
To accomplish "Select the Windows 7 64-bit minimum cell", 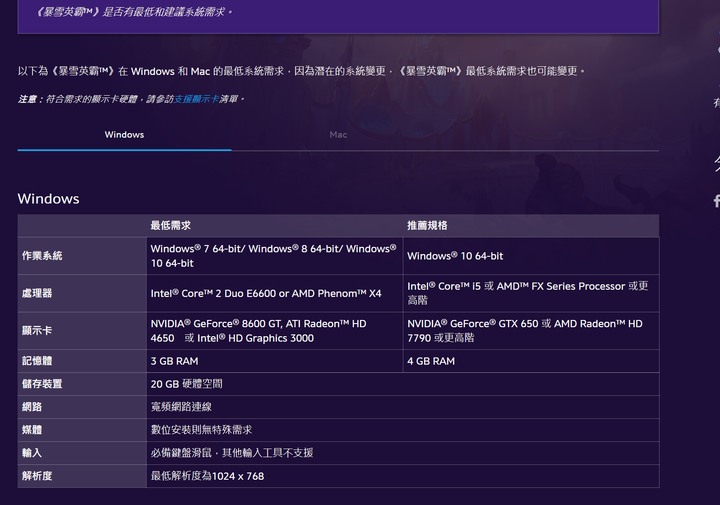I will point(275,256).
